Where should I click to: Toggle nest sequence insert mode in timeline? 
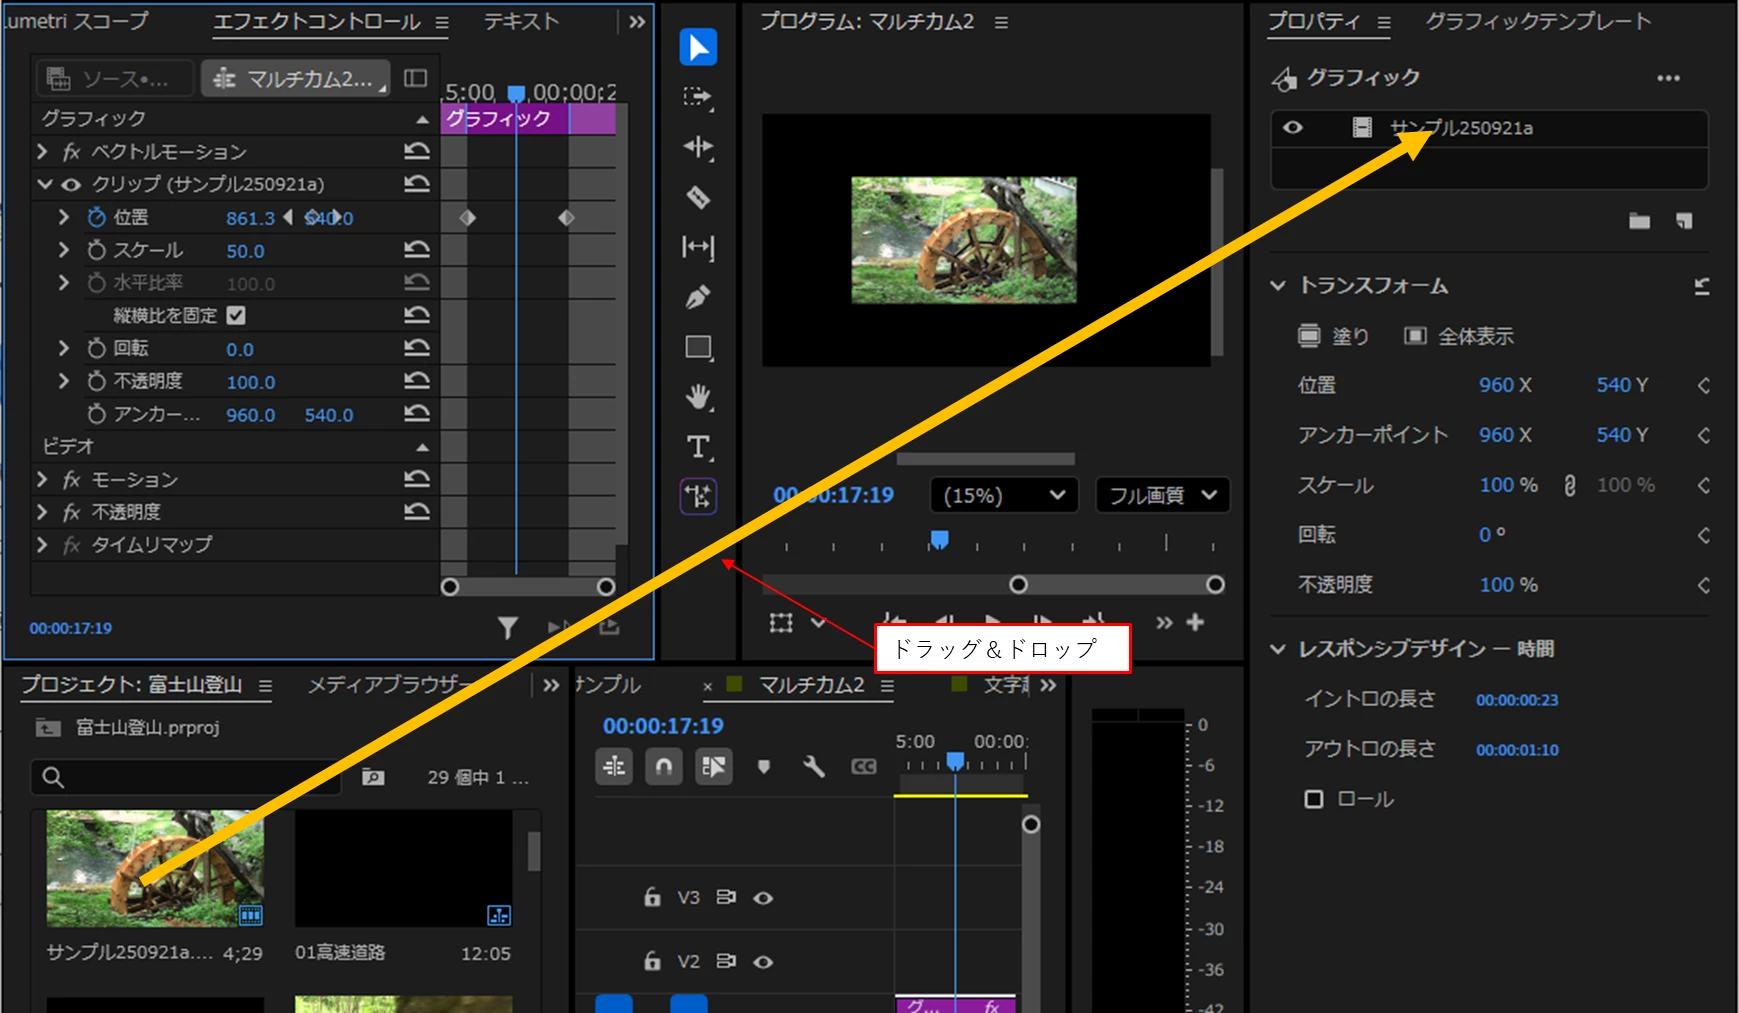614,767
